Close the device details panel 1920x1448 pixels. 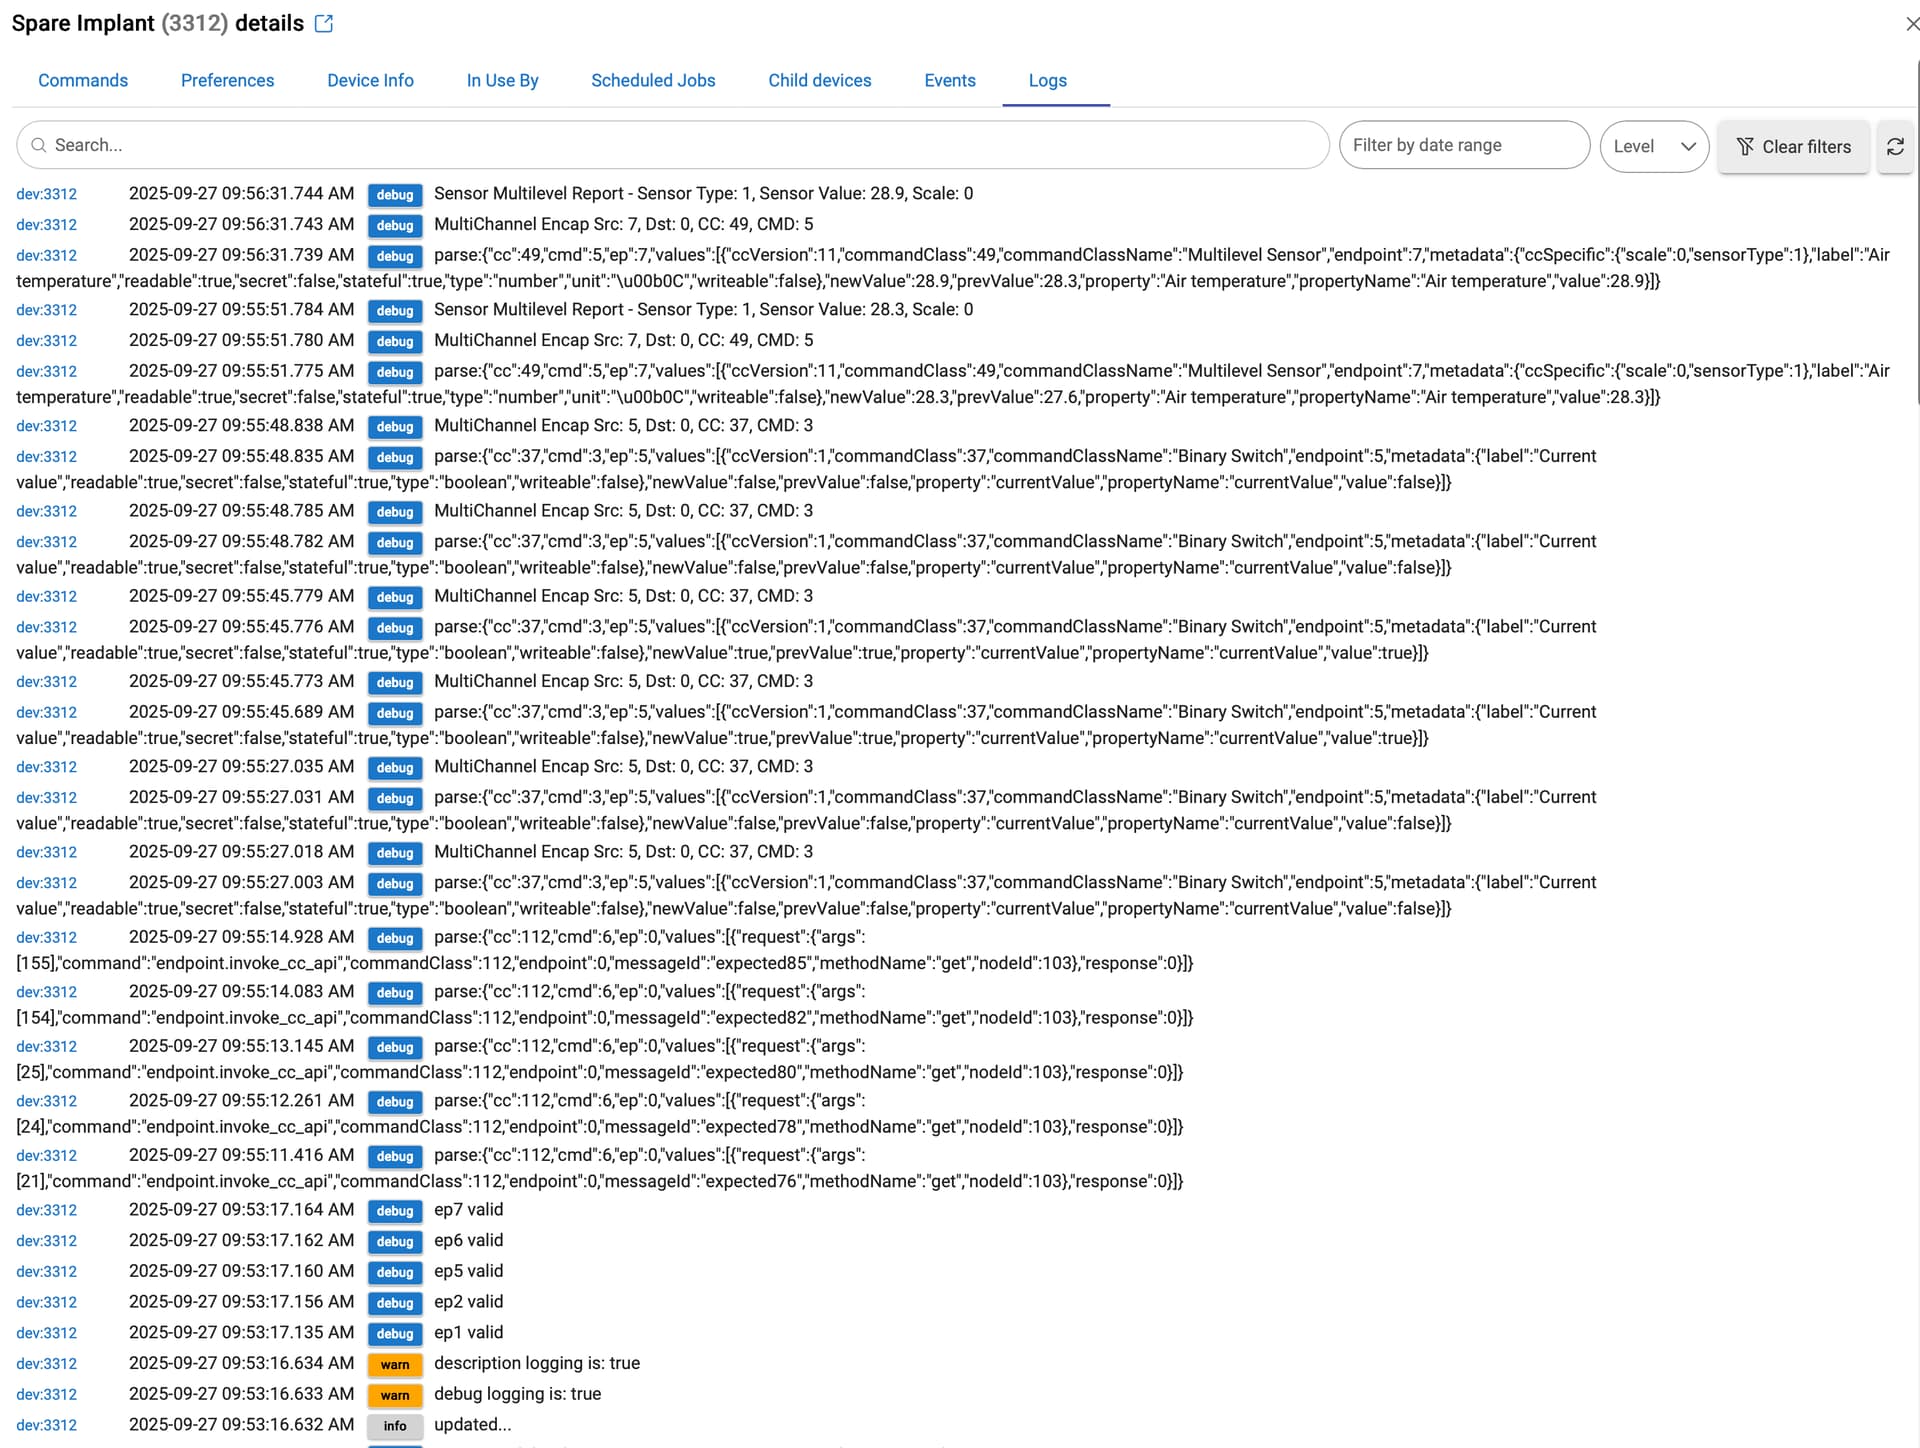tap(1911, 24)
